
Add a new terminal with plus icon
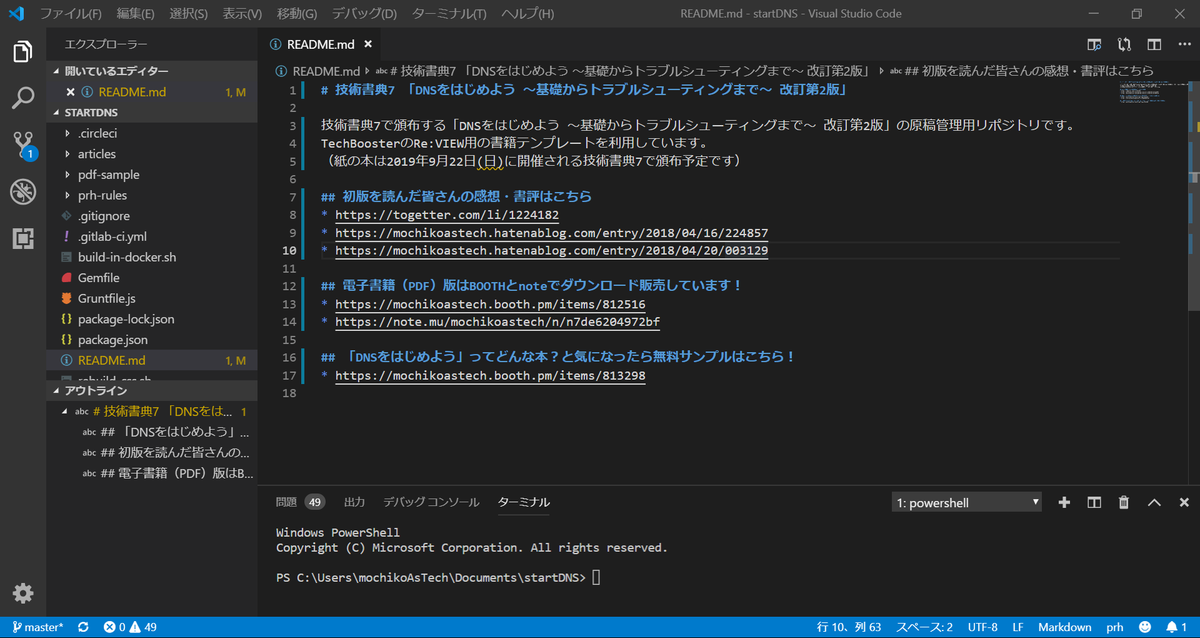1064,502
